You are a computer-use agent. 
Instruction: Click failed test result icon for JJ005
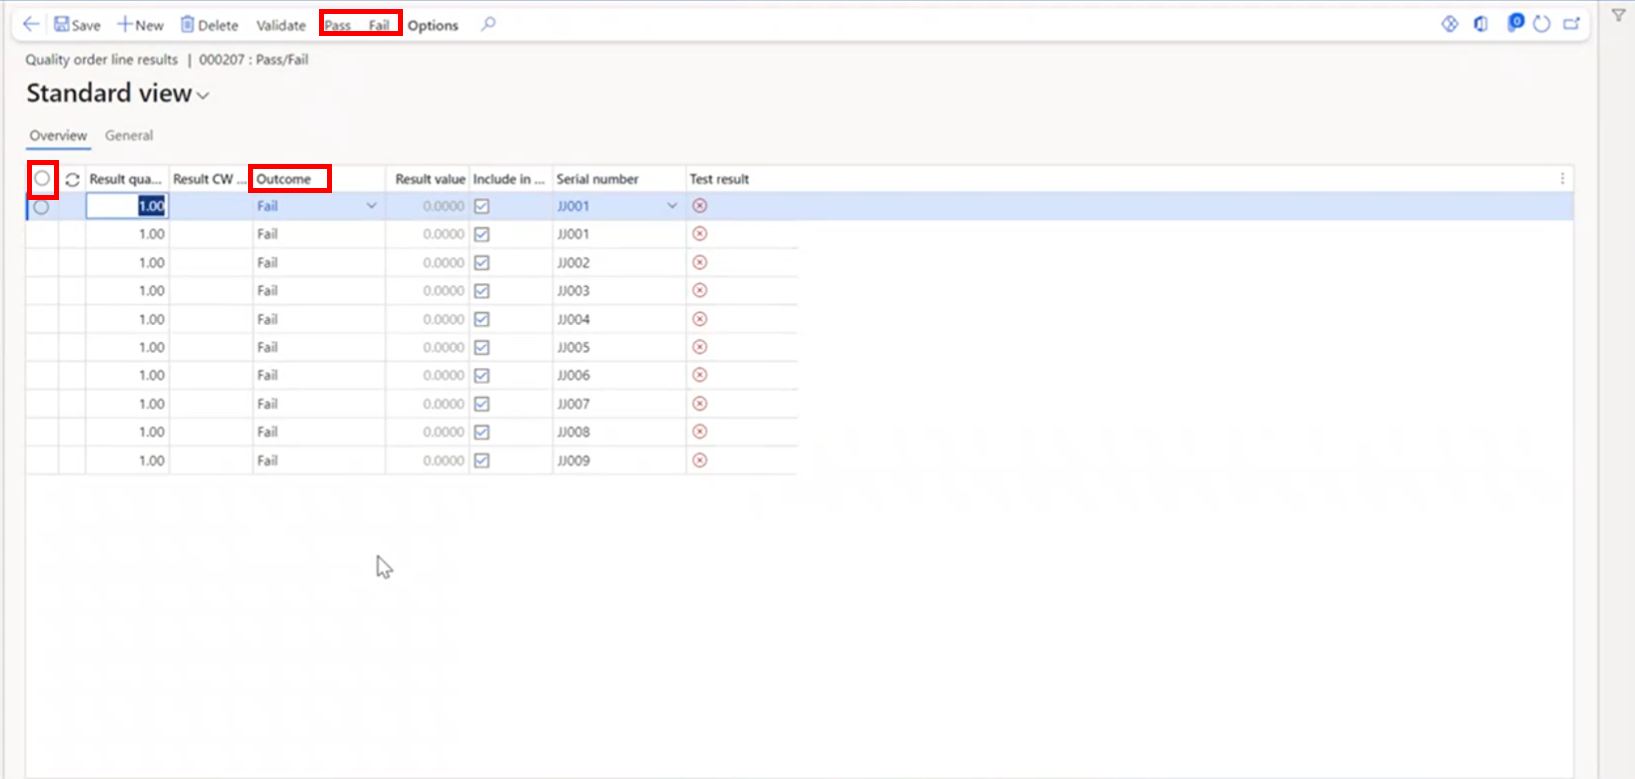pyautogui.click(x=700, y=347)
